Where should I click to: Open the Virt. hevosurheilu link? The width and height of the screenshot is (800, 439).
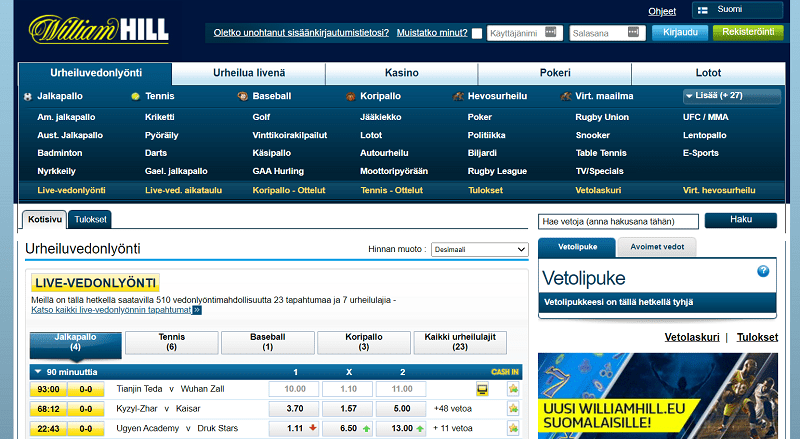pyautogui.click(x=719, y=190)
